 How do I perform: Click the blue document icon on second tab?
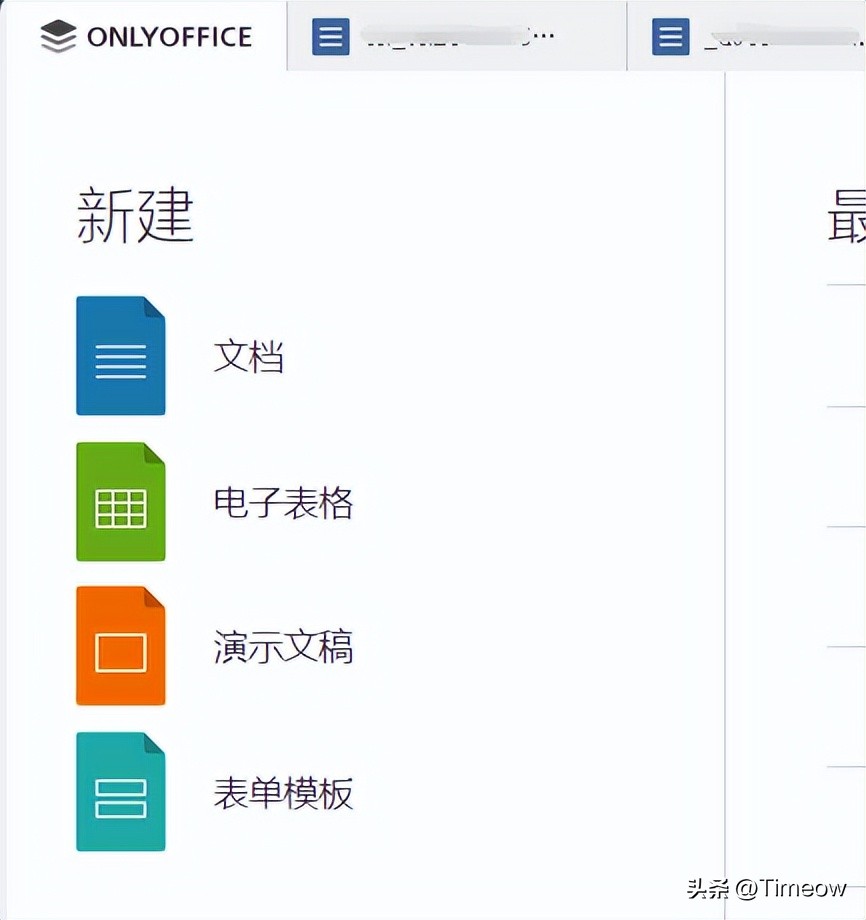(670, 36)
